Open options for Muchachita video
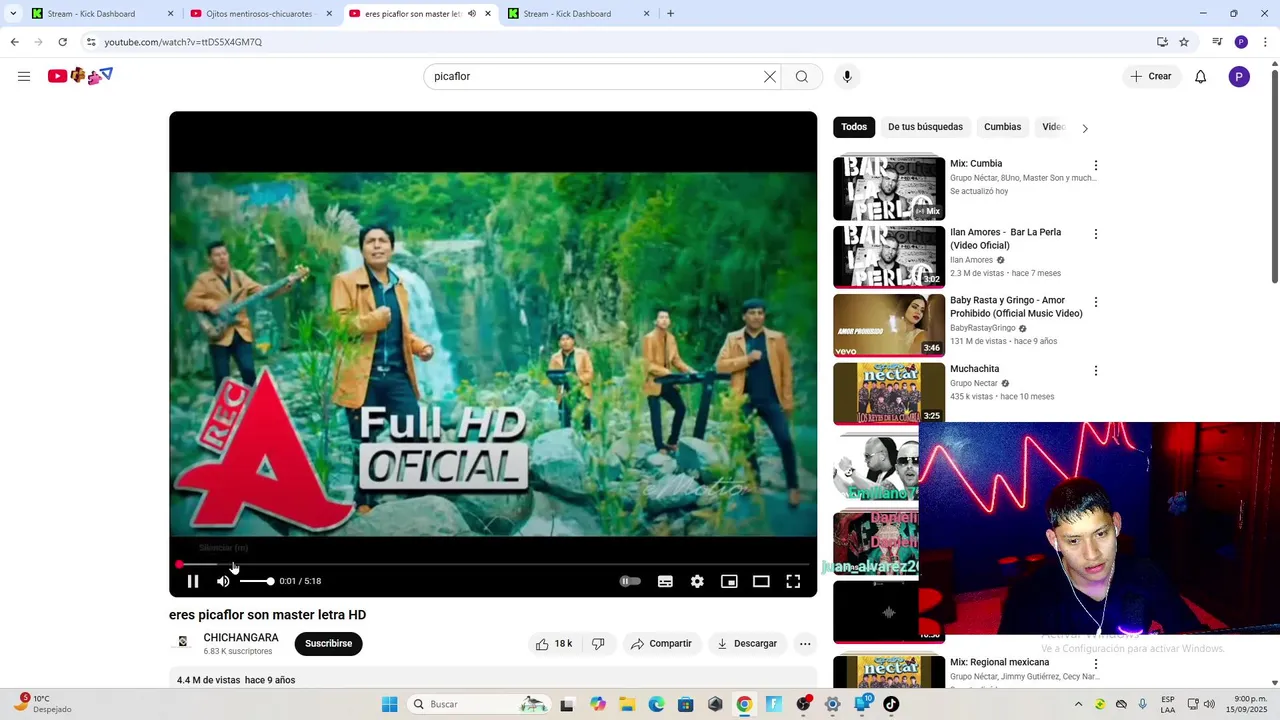 [x=1096, y=371]
